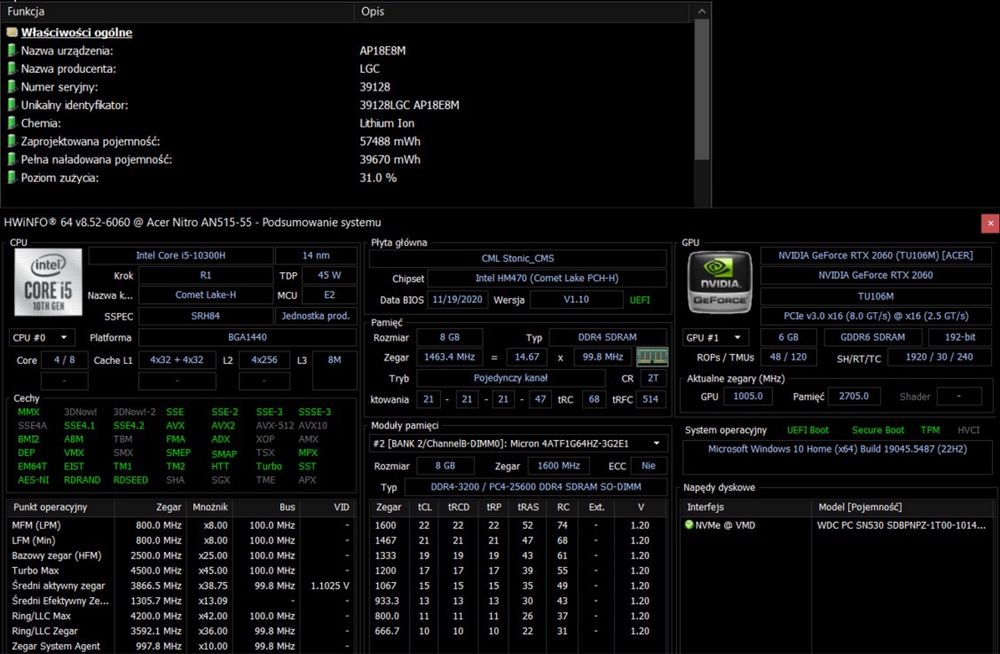Screen dimensions: 1000x654
Task: Click the DDR4 SDRAM memory type field
Action: pyautogui.click(x=607, y=338)
